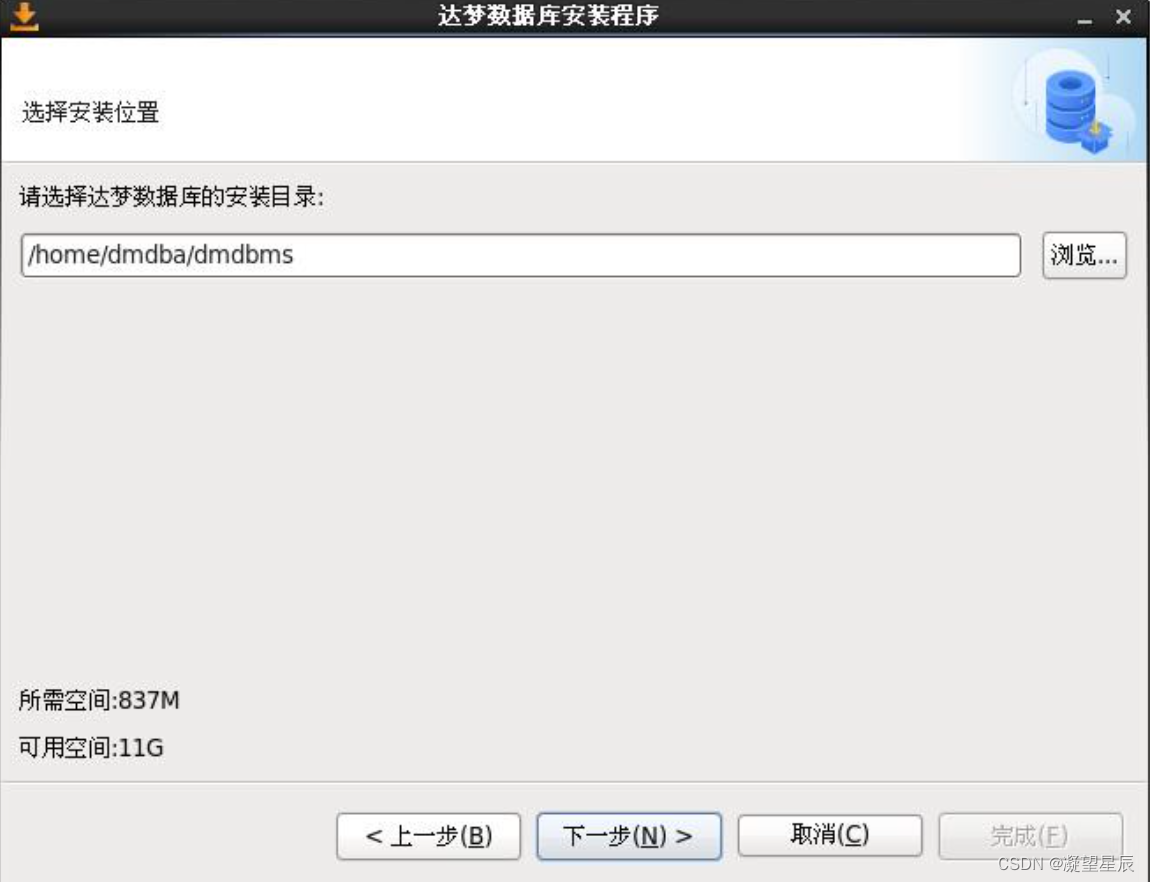Viewport: 1150px width, 882px height.
Task: Click the installer download icon in title bar
Action: pyautogui.click(x=24, y=17)
